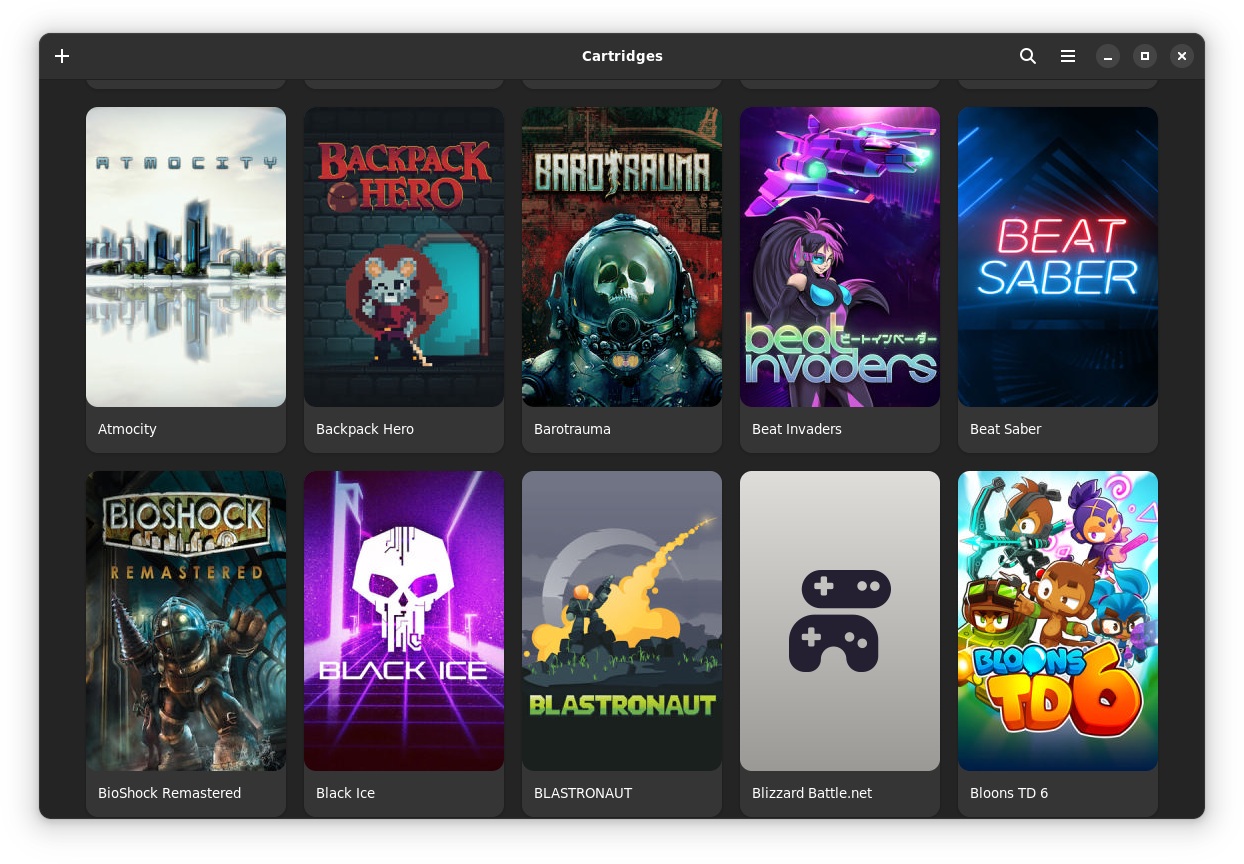Click the plus icon to add game
The height and width of the screenshot is (864, 1244).
pos(62,56)
